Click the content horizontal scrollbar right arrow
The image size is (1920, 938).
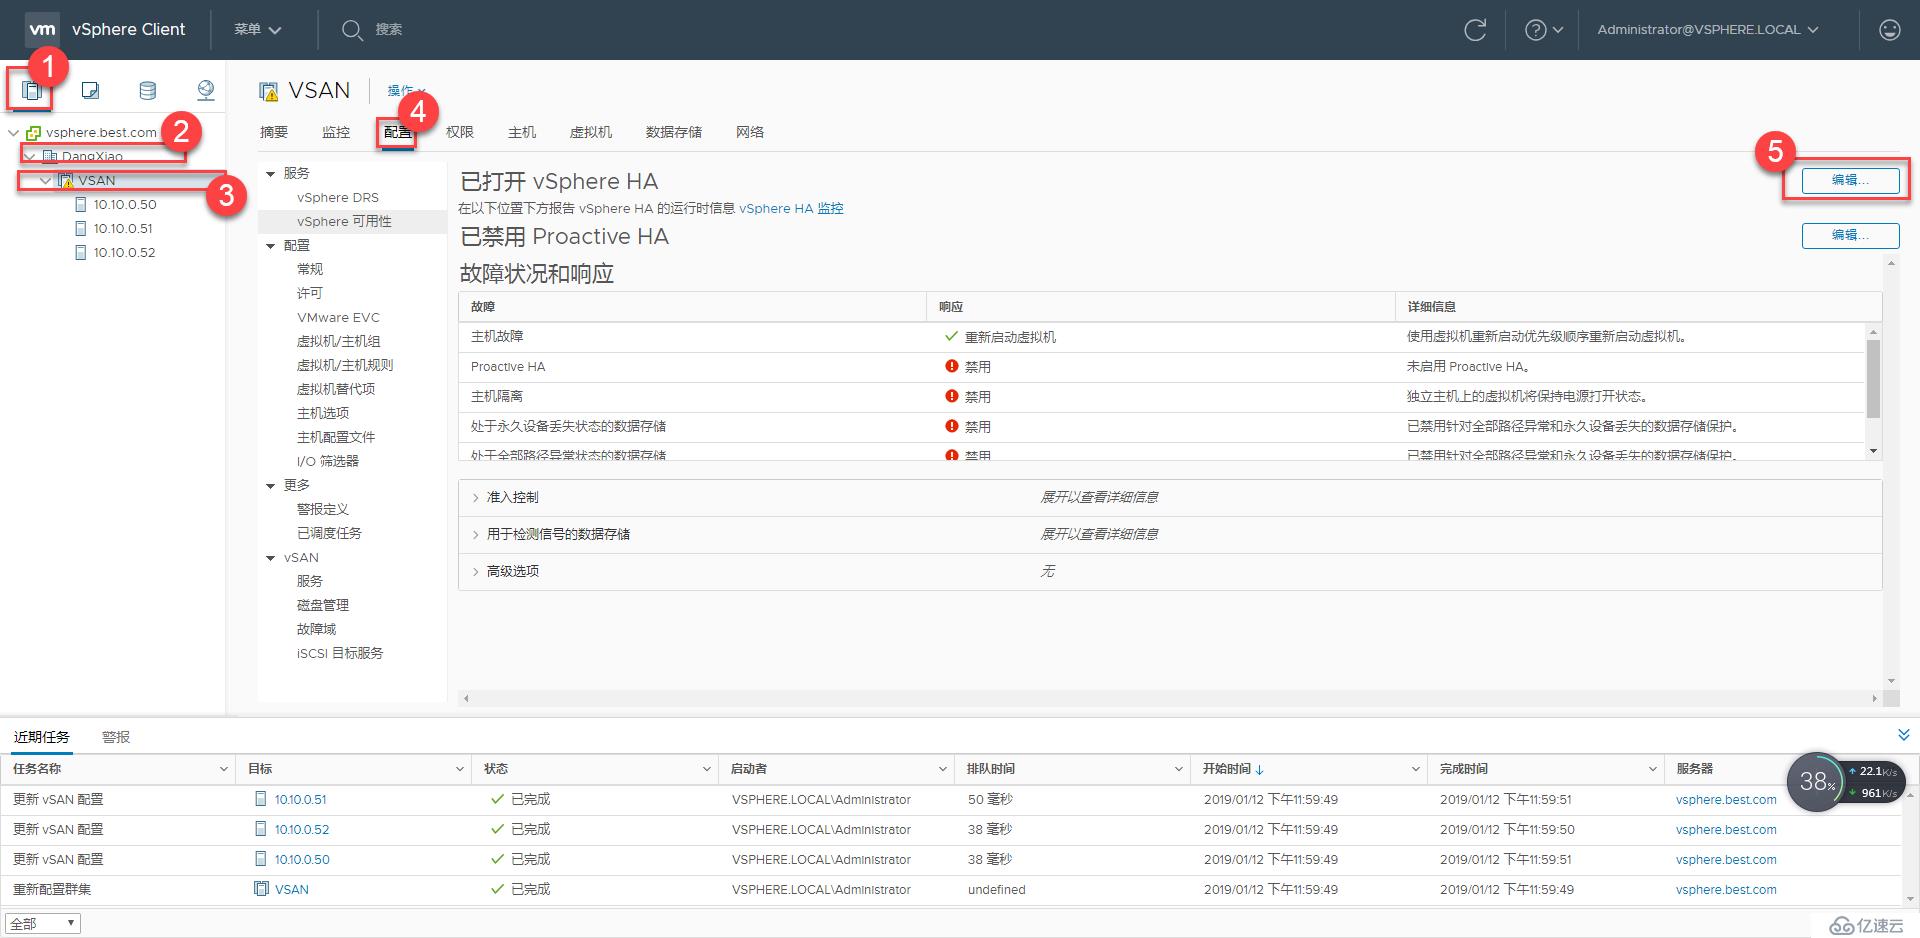coord(1874,698)
